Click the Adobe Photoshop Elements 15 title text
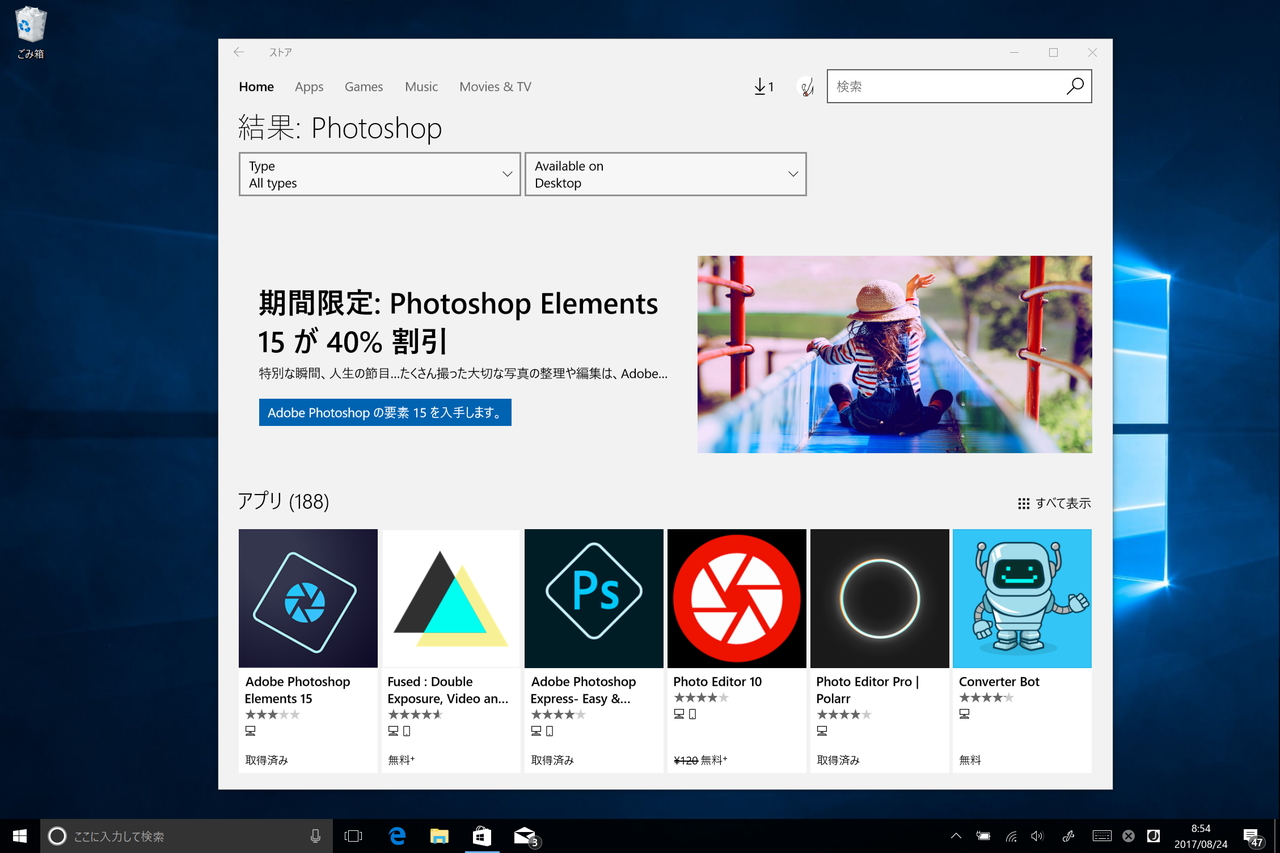 (297, 690)
